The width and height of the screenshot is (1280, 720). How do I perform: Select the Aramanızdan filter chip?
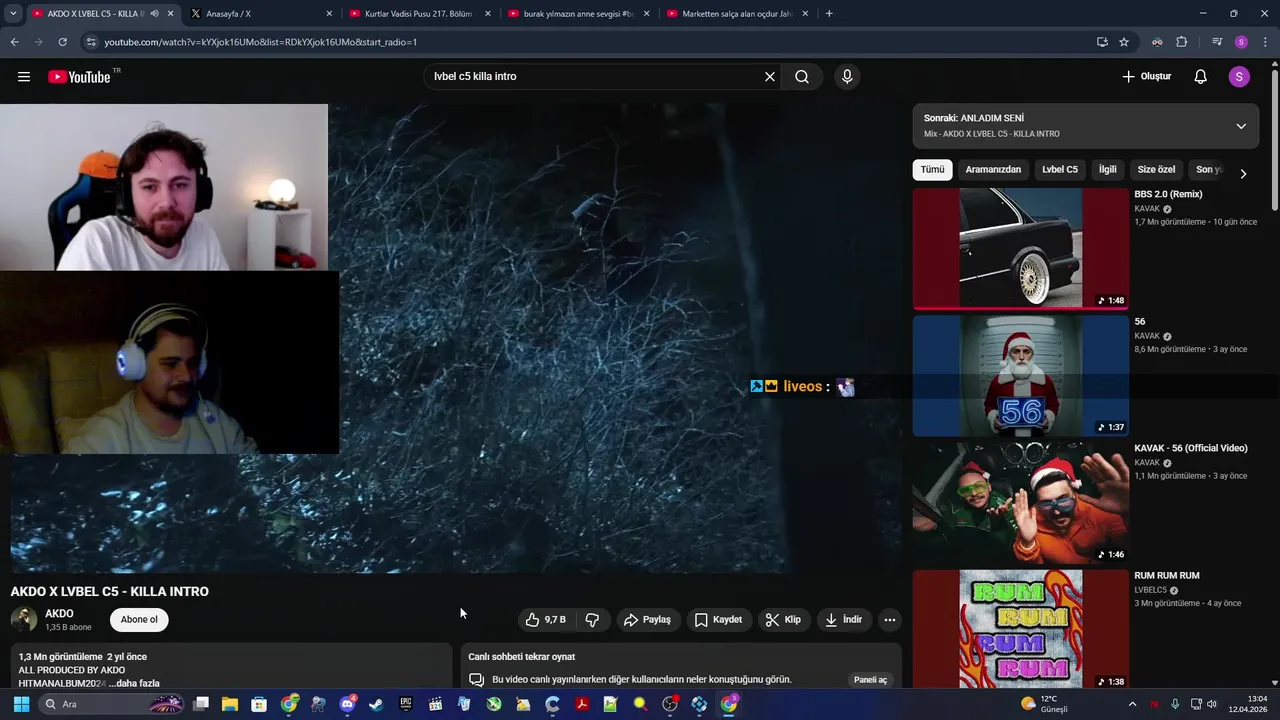993,170
